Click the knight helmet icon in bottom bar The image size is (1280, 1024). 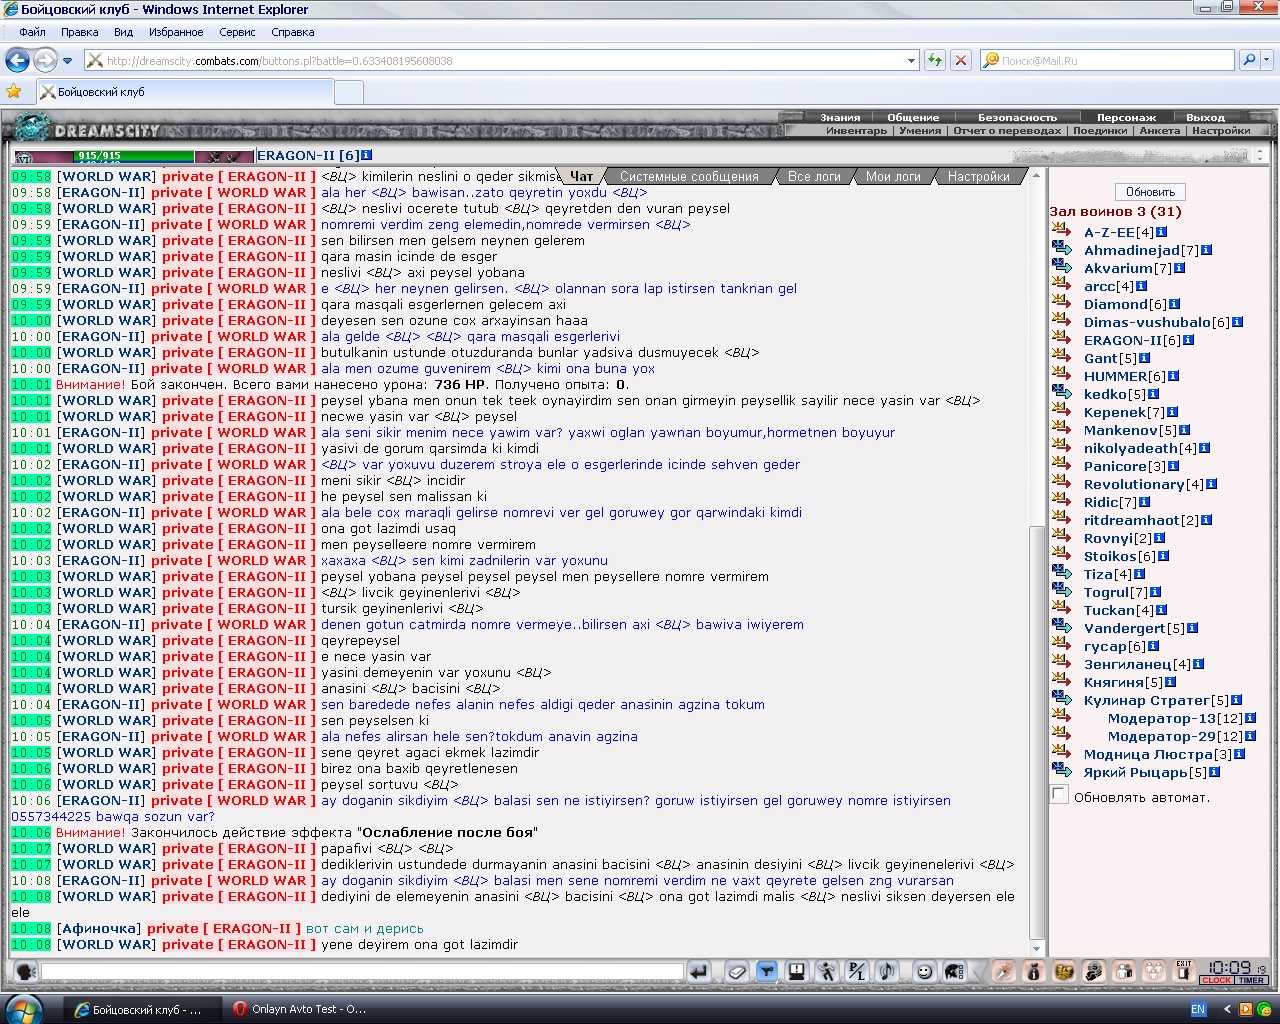955,971
